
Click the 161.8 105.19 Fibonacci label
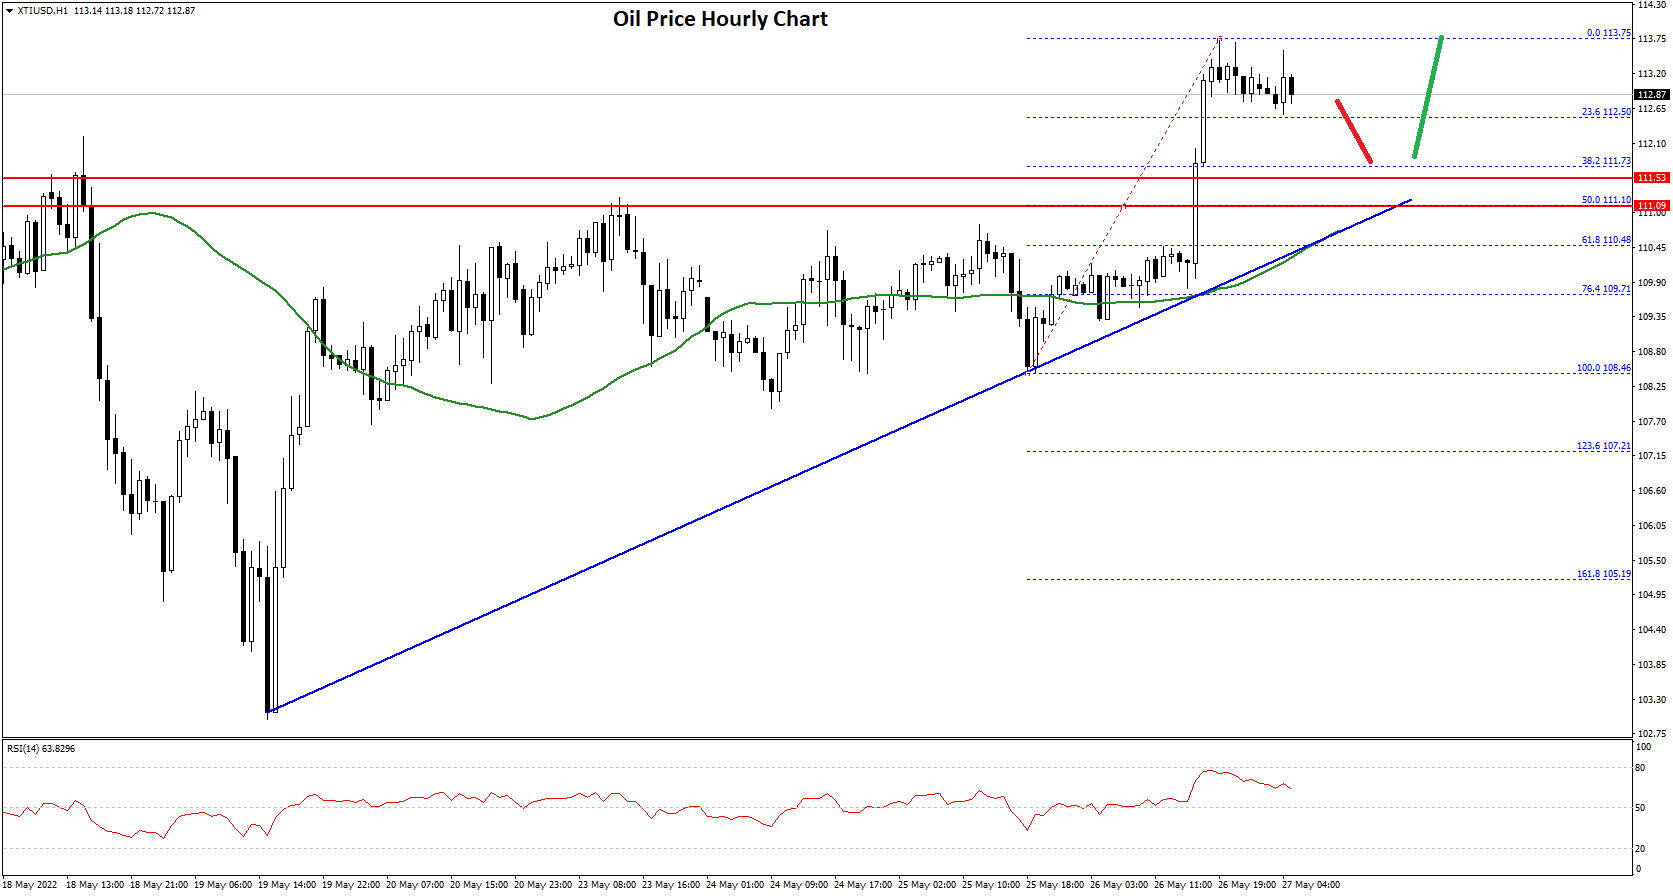(1603, 574)
